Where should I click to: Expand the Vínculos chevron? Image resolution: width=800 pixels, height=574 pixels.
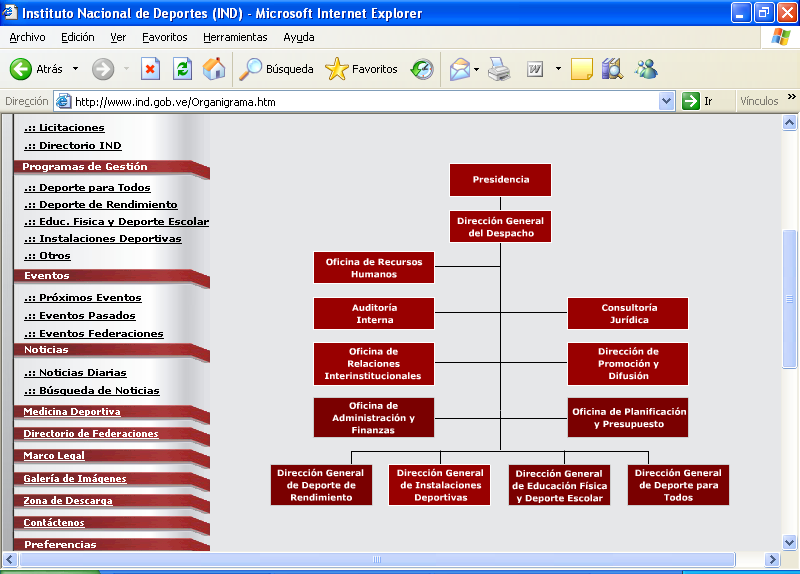791,97
